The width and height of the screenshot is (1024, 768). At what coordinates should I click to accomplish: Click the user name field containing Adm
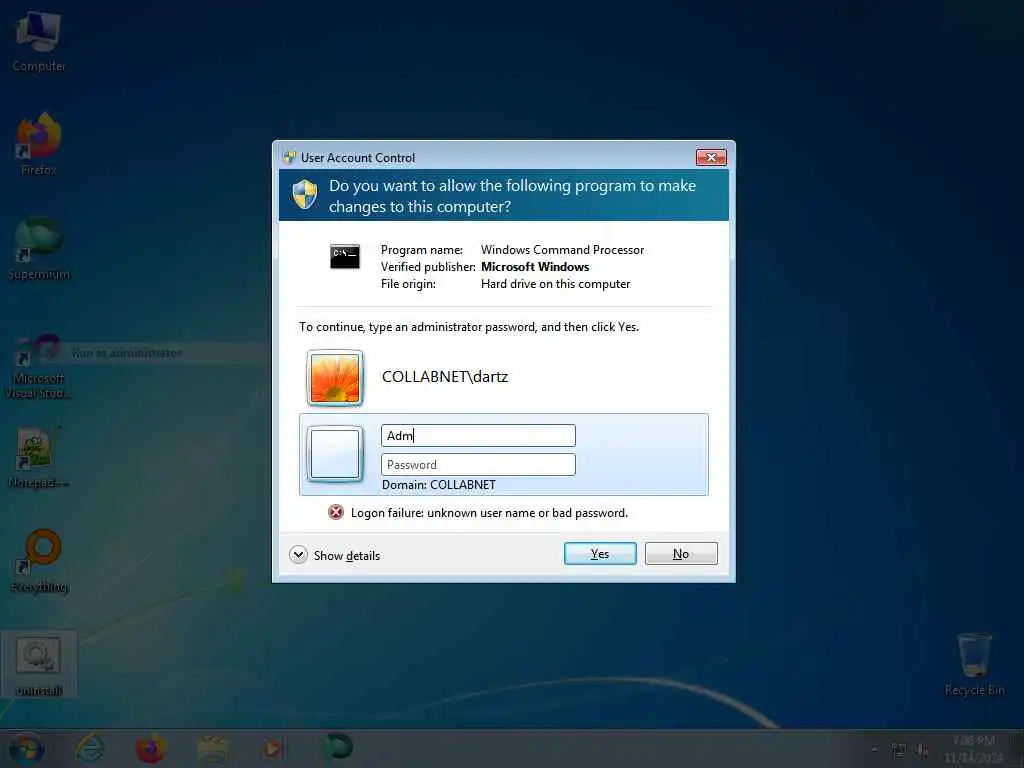click(478, 436)
